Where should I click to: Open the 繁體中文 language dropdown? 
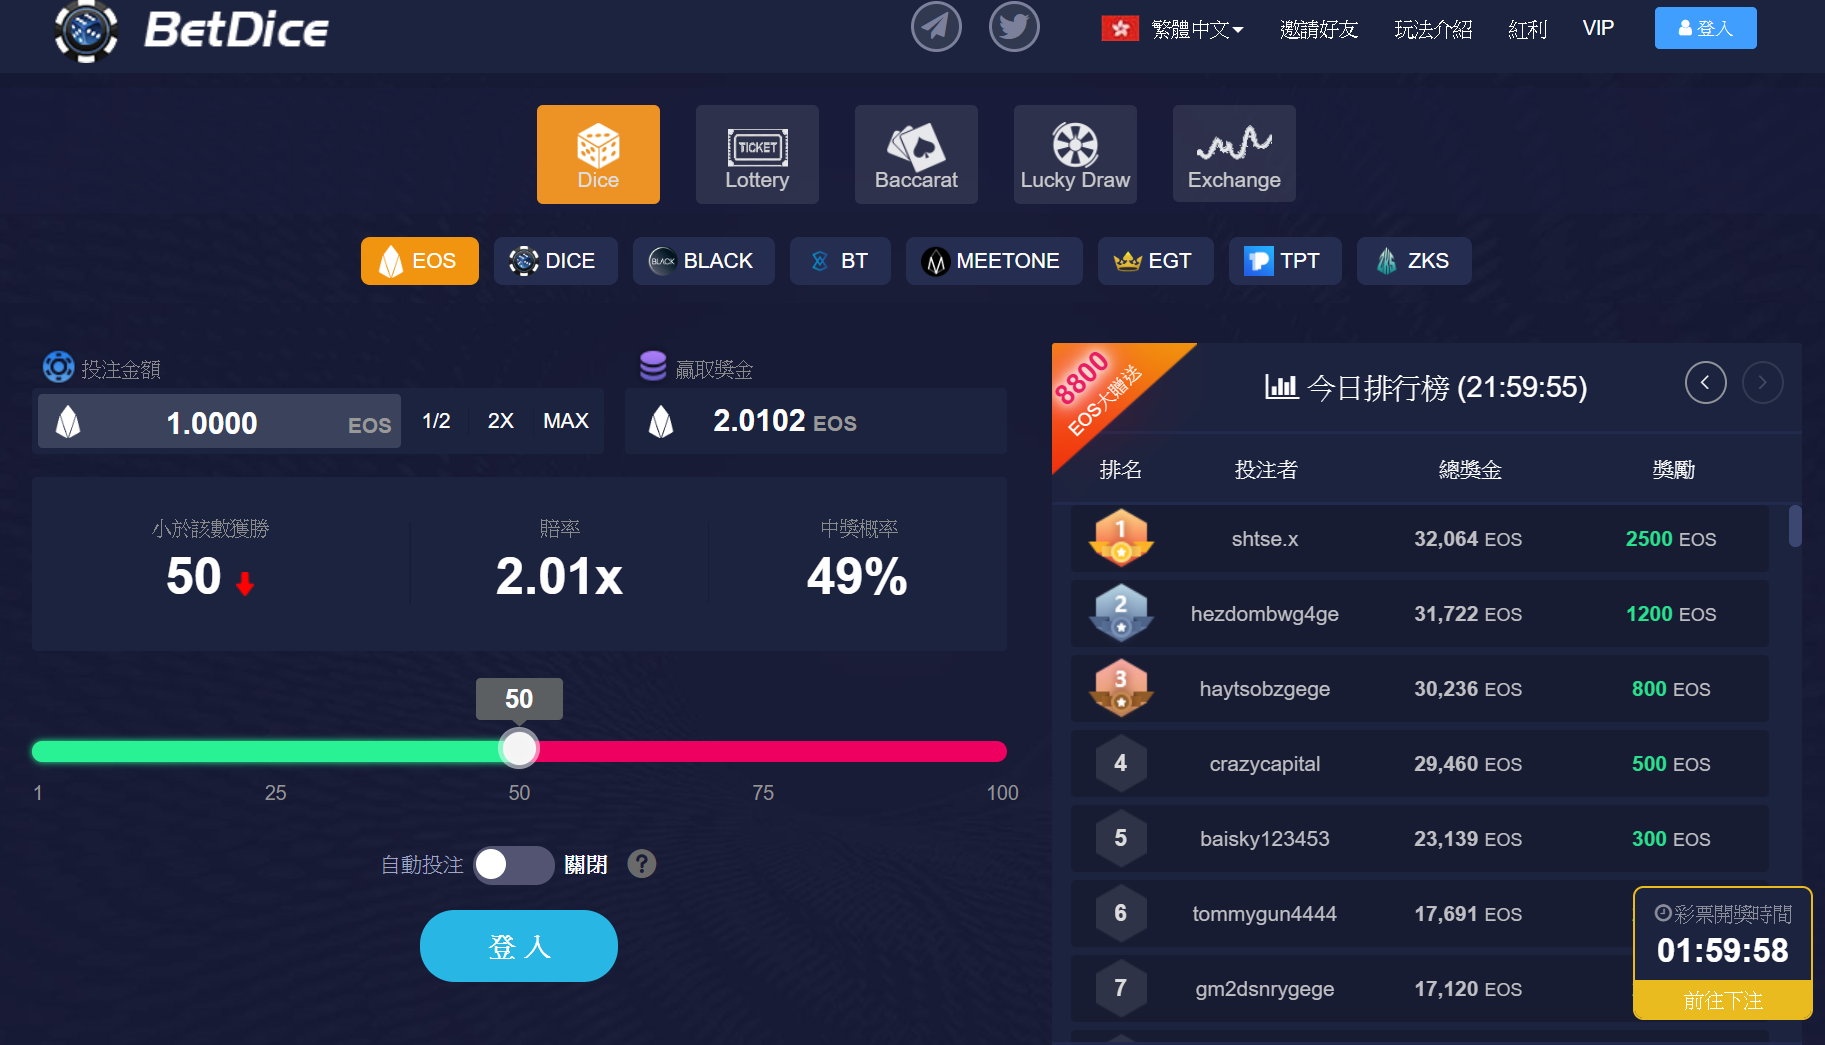1197,29
